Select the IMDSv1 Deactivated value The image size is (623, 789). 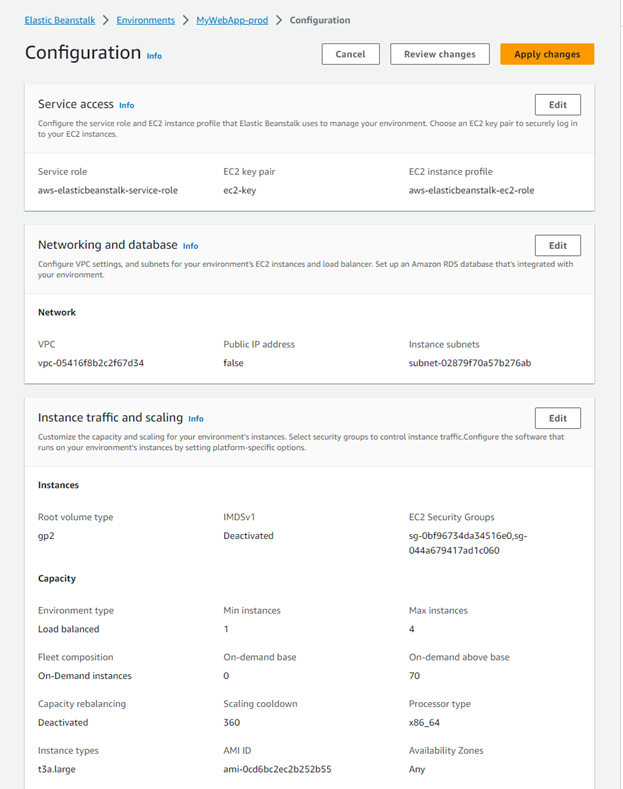248,535
